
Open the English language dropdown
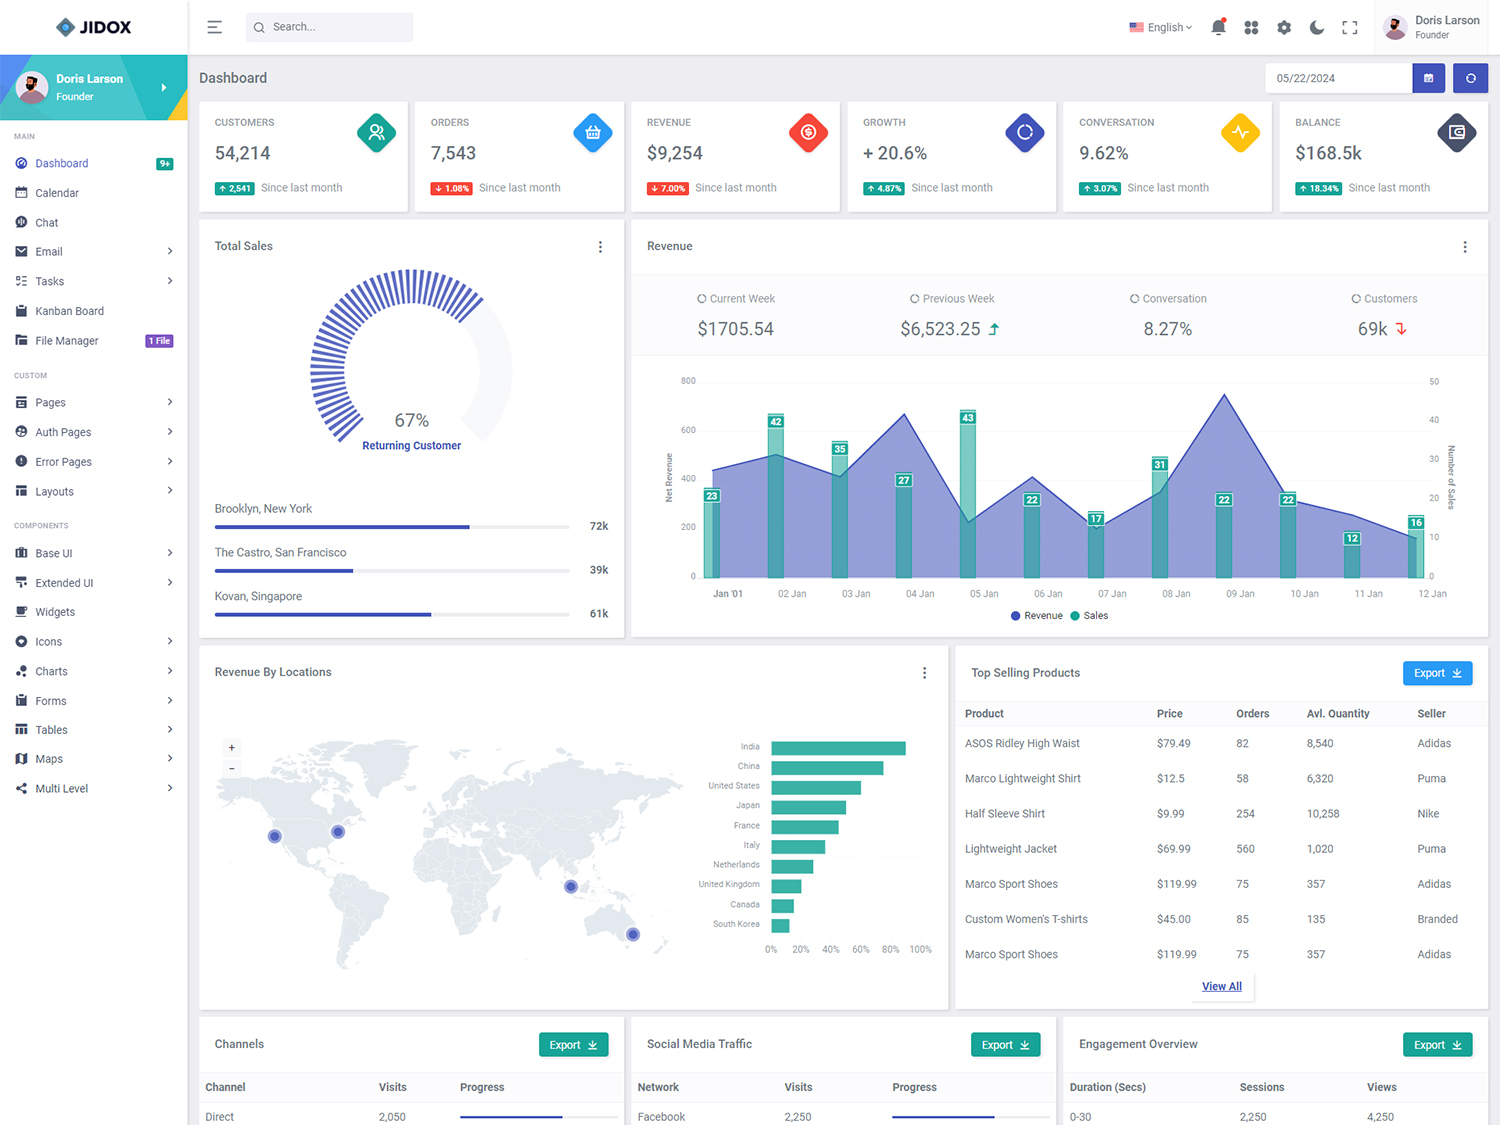[x=1160, y=27]
